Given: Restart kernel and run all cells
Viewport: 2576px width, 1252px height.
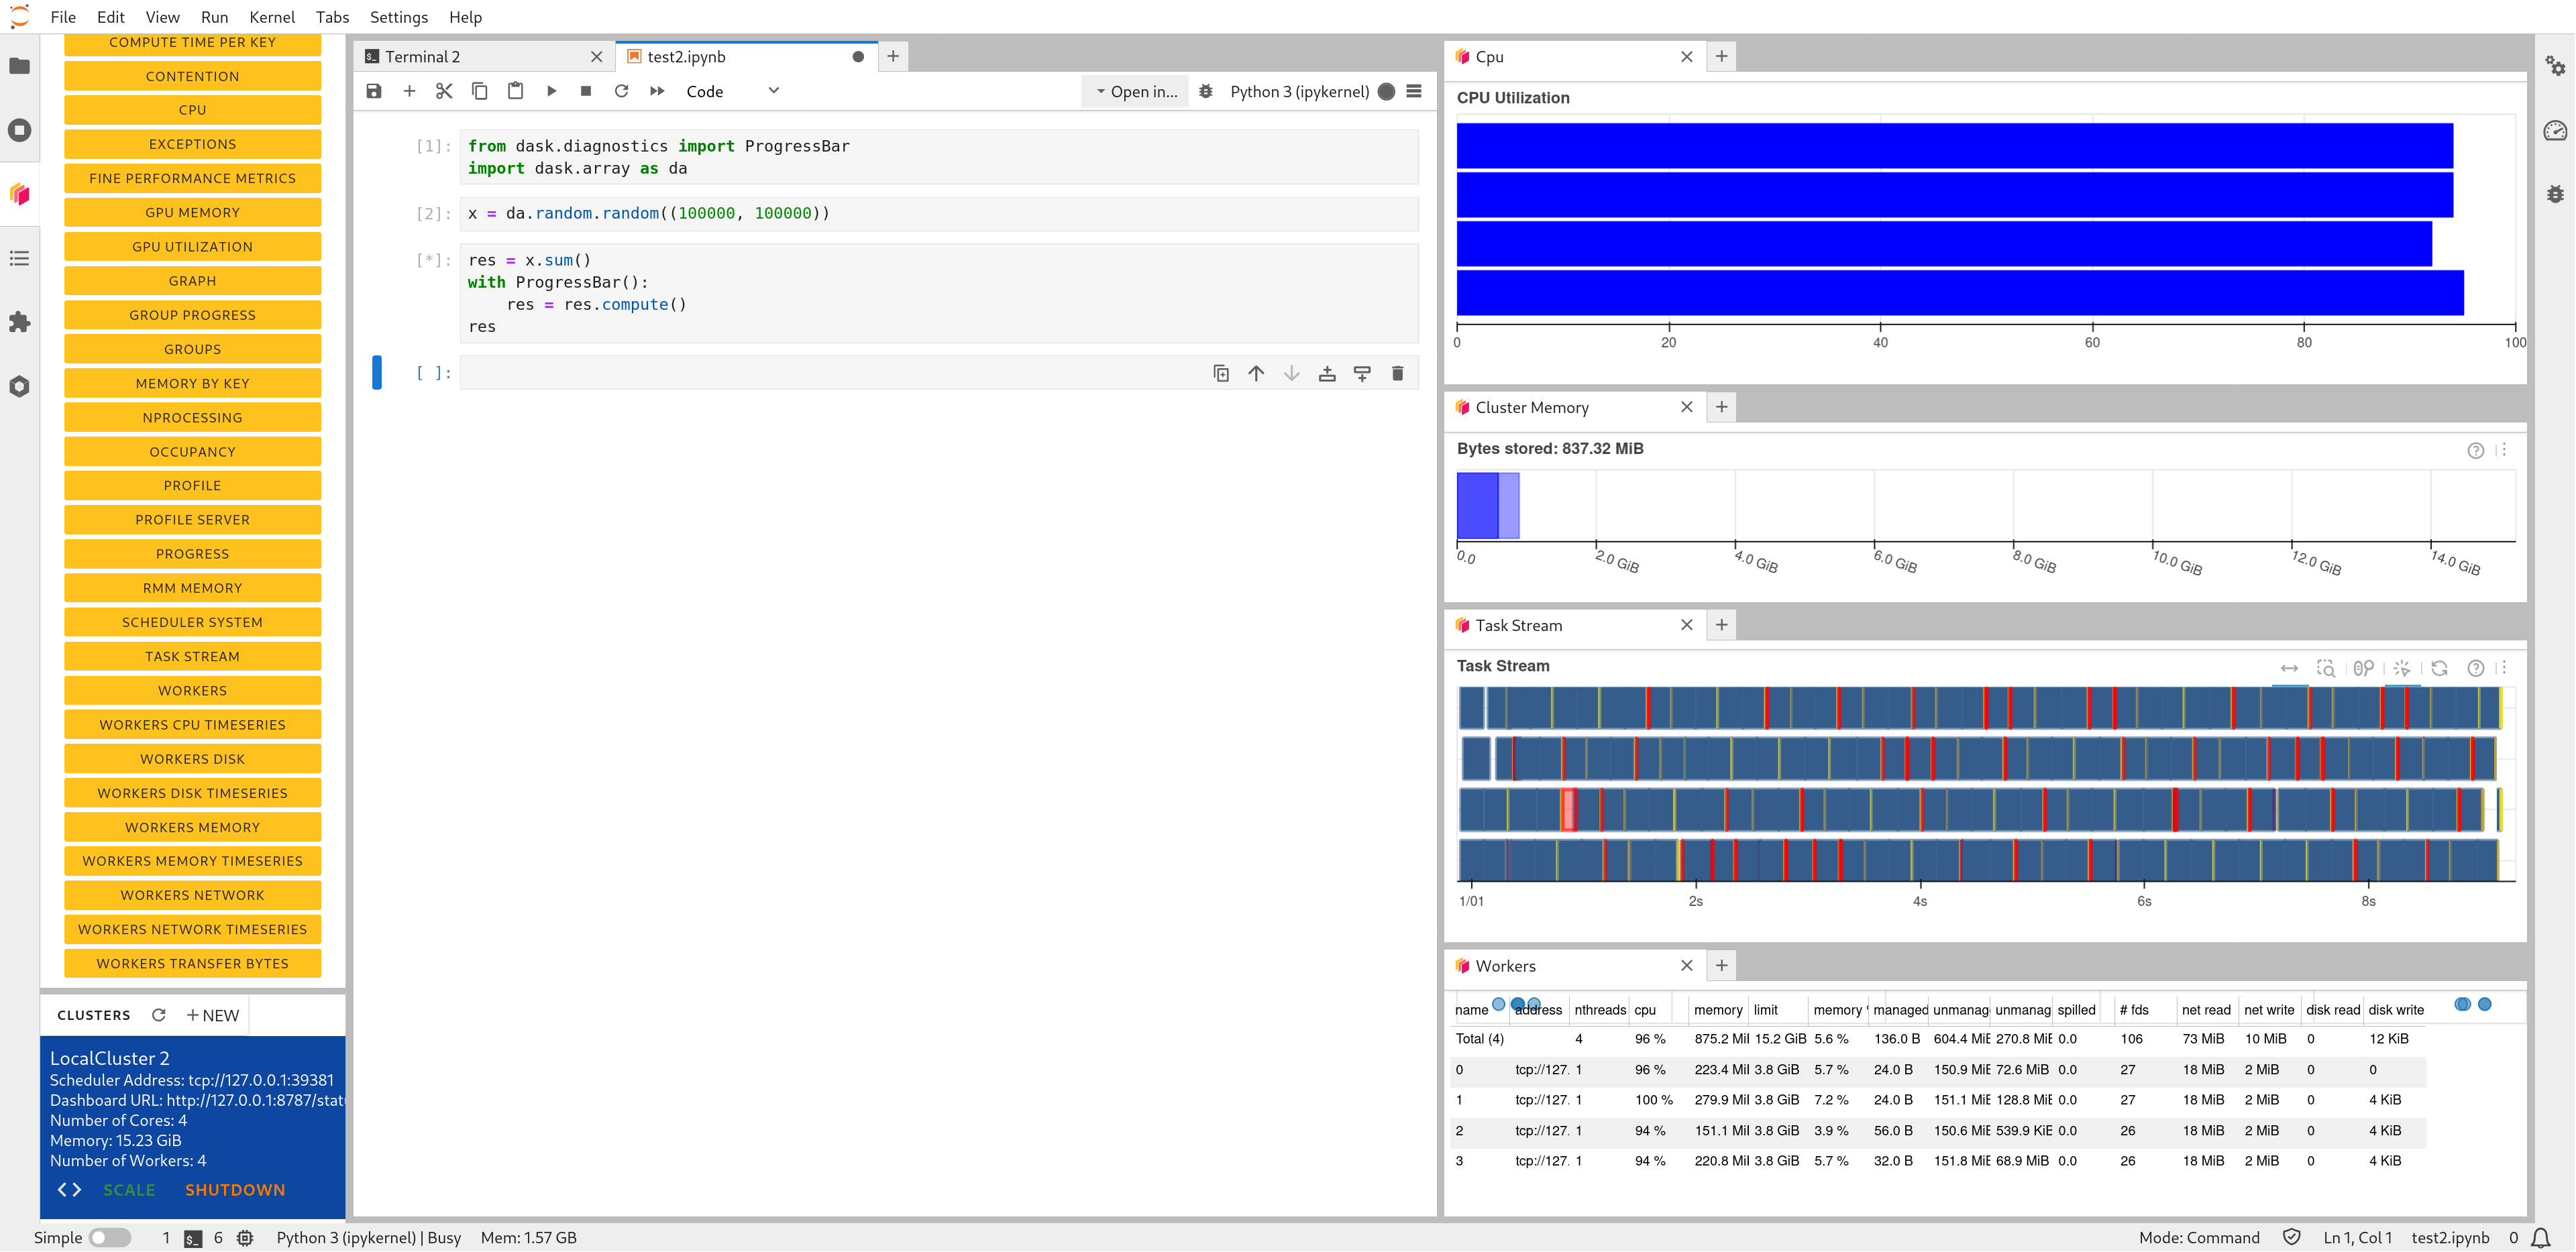Looking at the screenshot, I should pyautogui.click(x=657, y=91).
